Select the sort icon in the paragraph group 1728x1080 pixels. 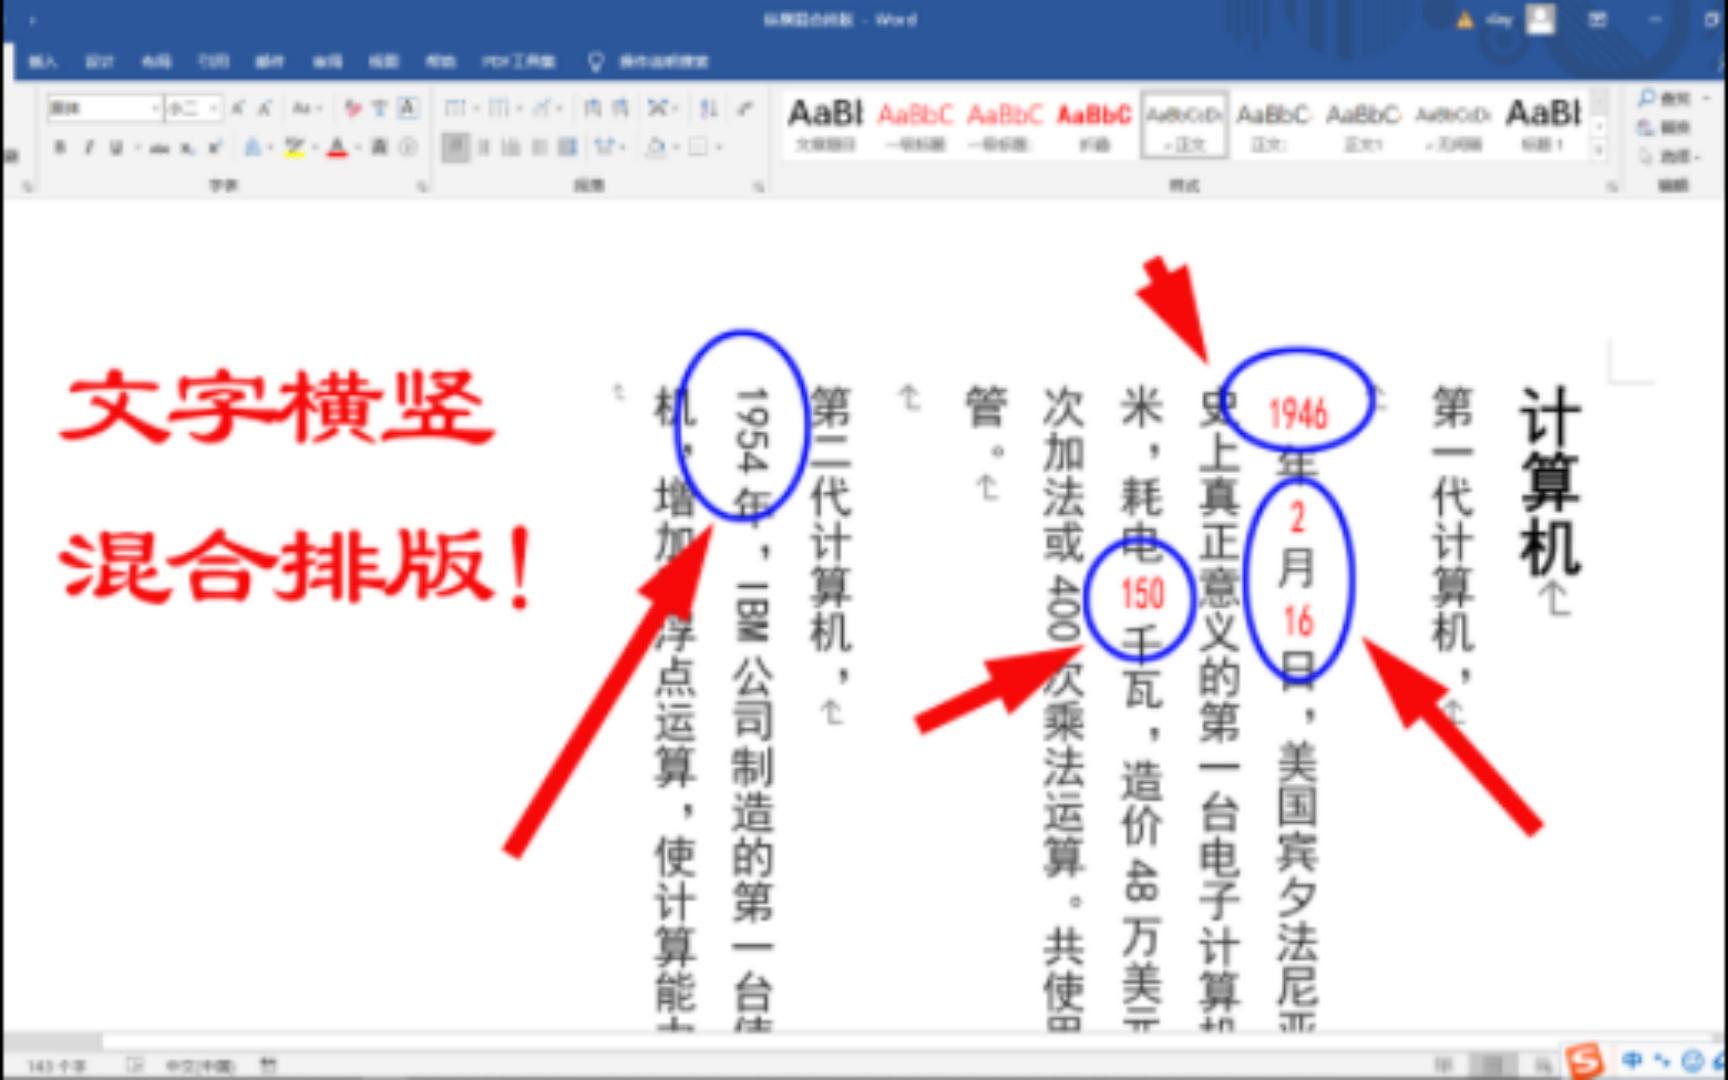point(710,108)
